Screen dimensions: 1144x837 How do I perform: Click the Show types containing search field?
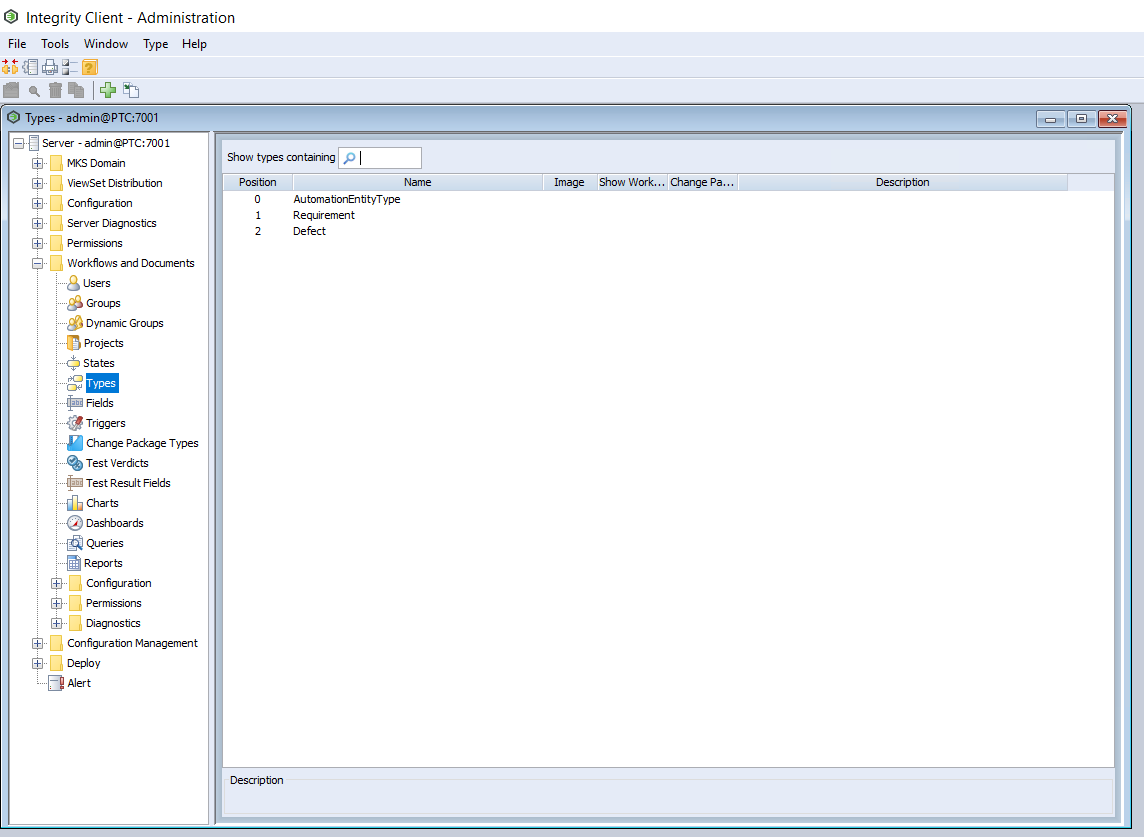tap(390, 158)
